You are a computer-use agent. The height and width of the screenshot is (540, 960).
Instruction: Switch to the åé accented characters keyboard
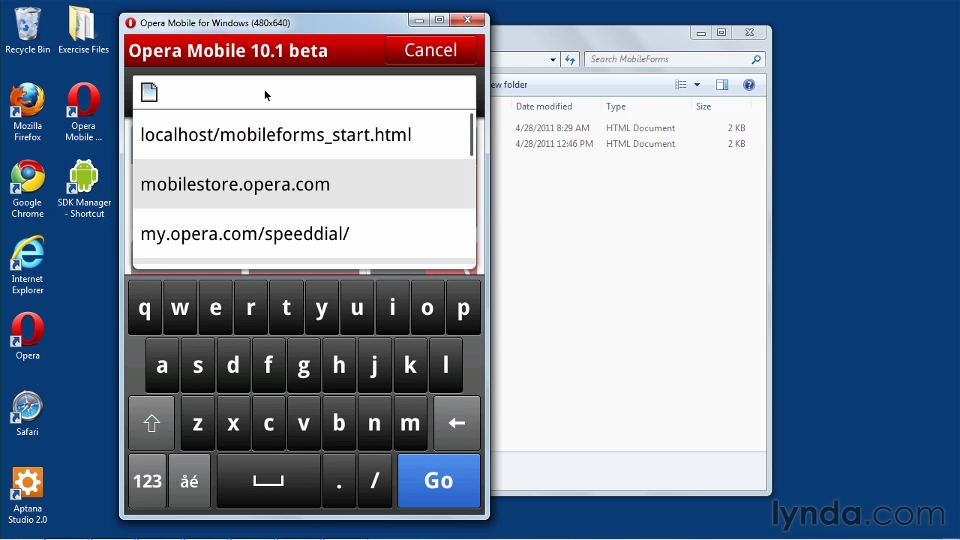(x=189, y=481)
